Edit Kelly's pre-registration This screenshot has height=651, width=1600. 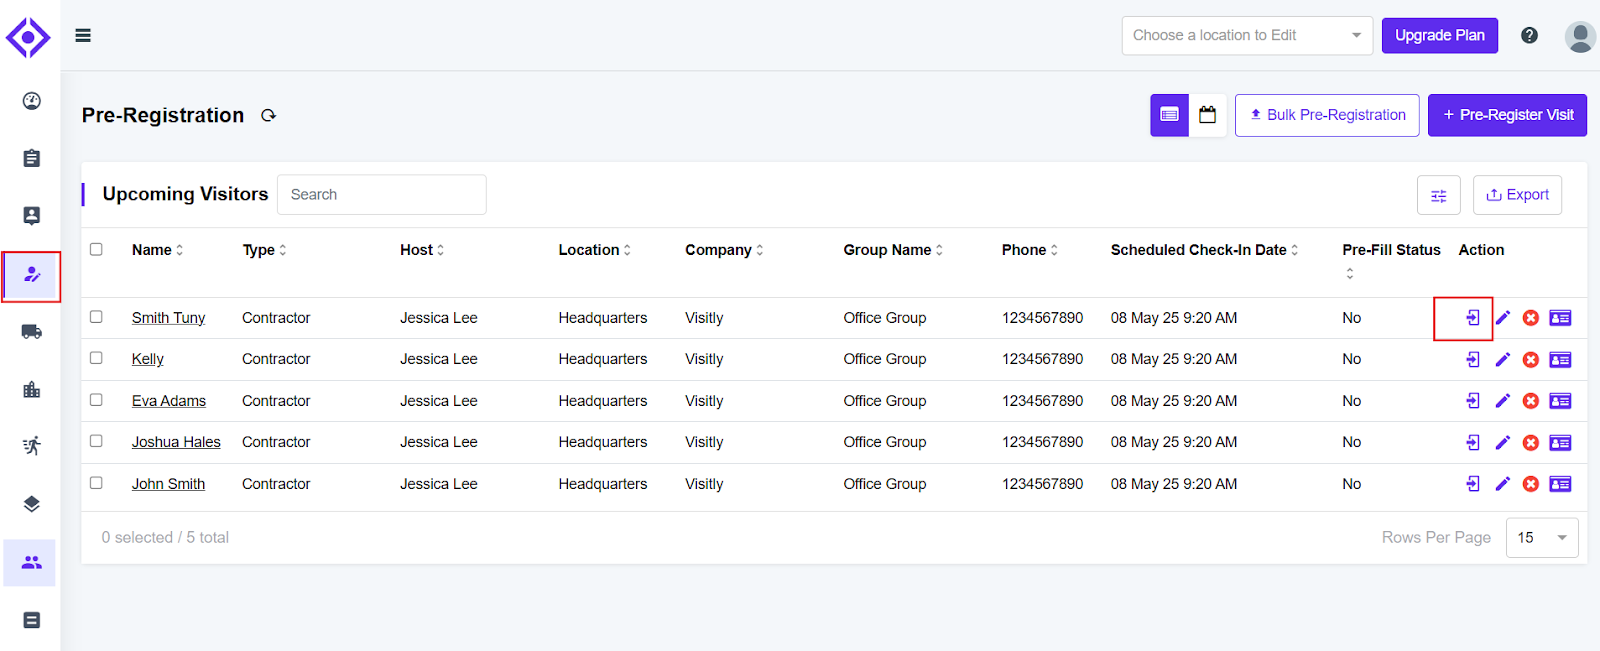(x=1502, y=360)
